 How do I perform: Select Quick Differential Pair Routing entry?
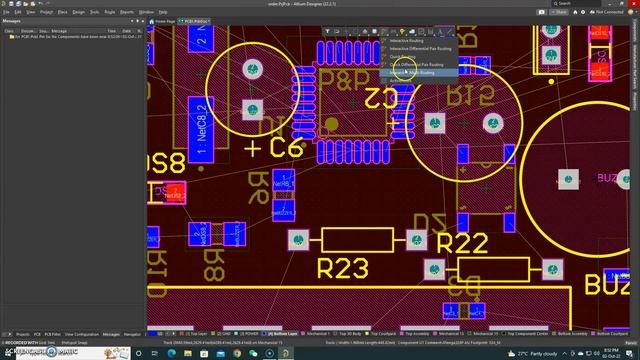click(419, 64)
